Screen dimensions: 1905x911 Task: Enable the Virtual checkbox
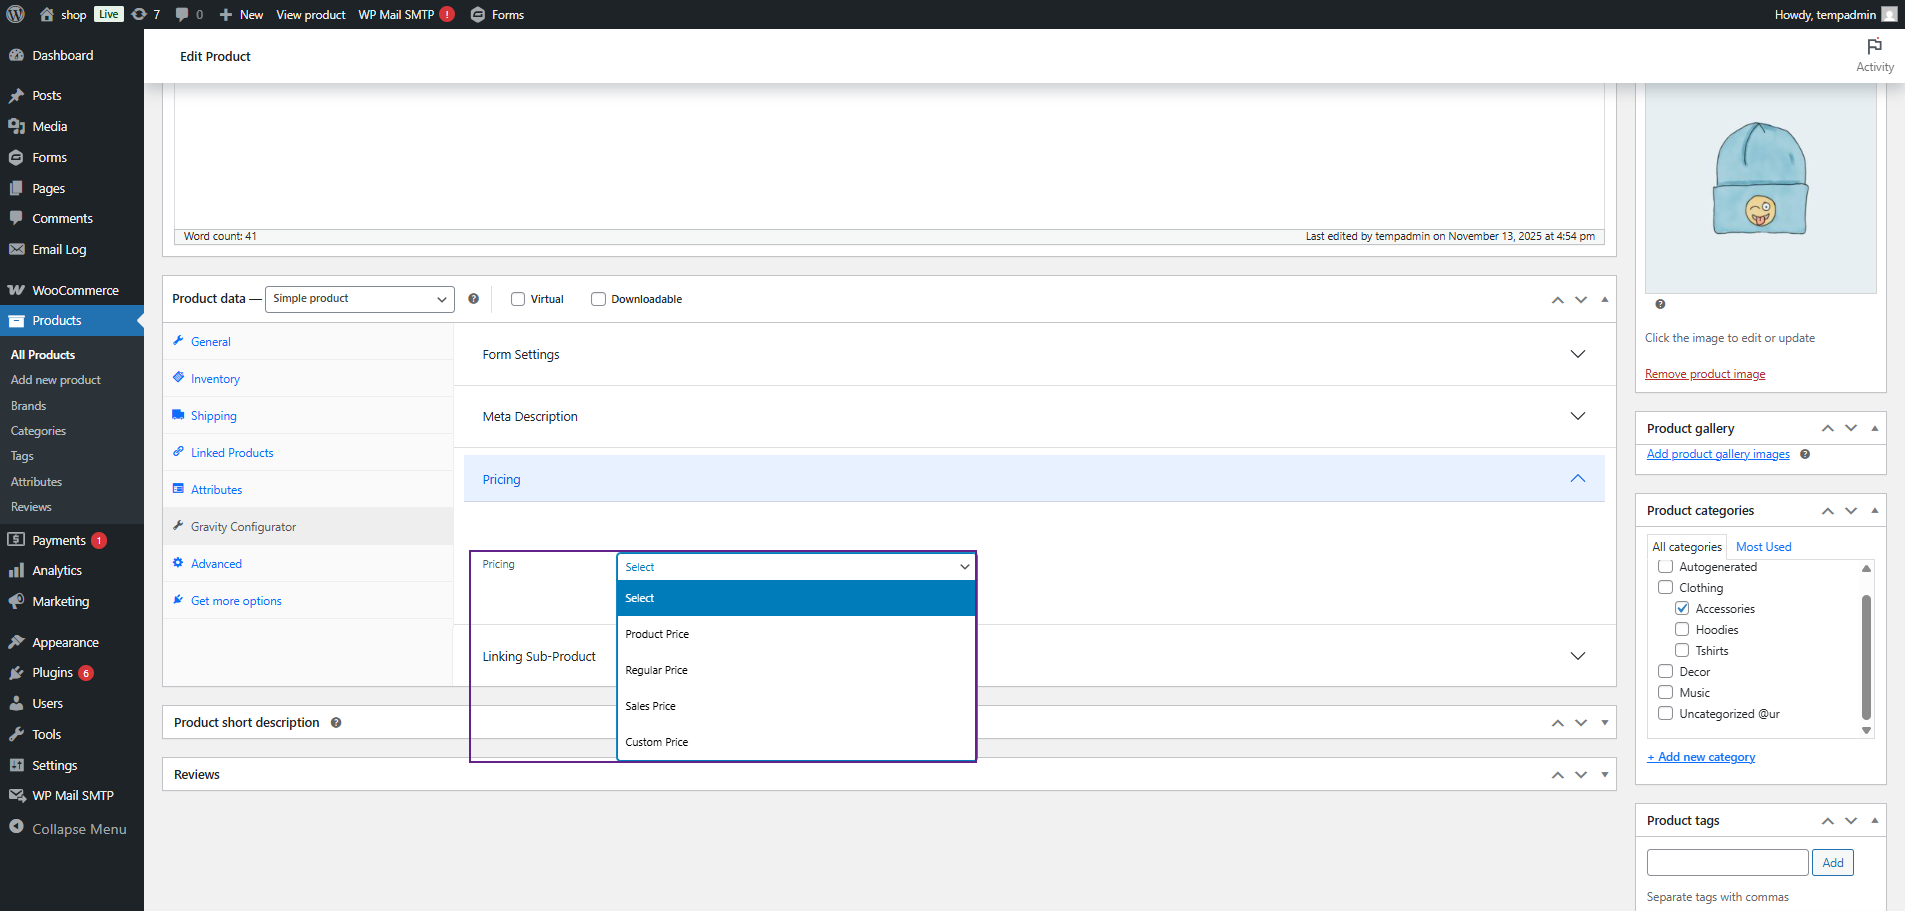tap(518, 299)
